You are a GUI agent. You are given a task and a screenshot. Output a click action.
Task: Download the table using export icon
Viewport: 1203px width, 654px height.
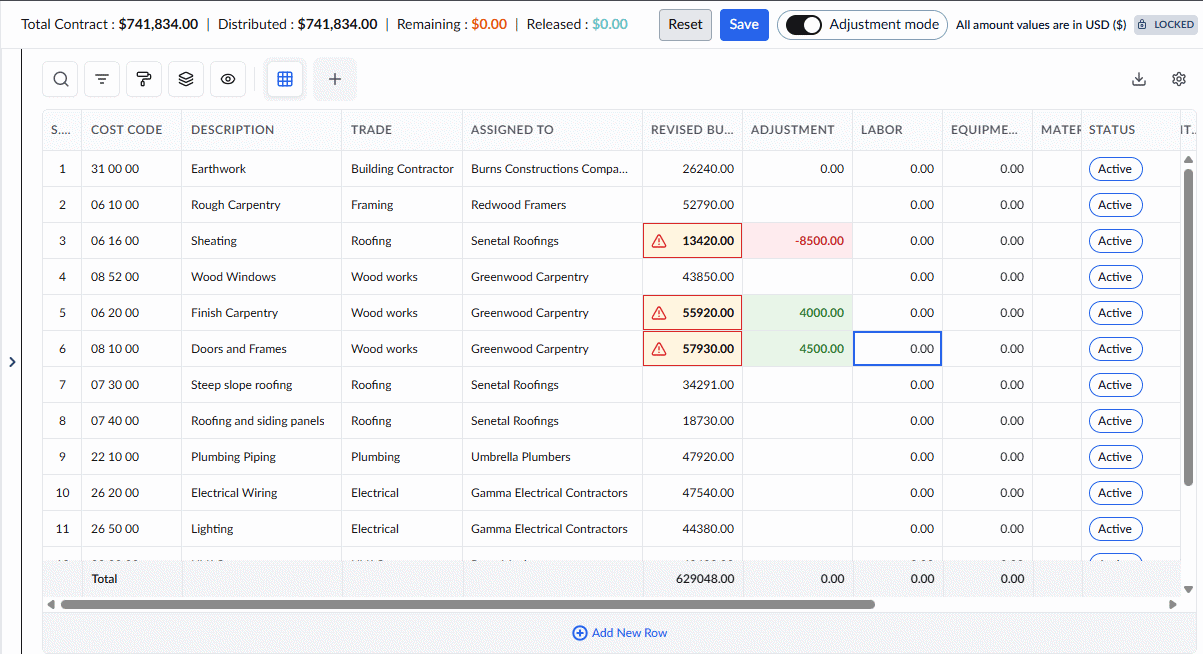click(1138, 79)
